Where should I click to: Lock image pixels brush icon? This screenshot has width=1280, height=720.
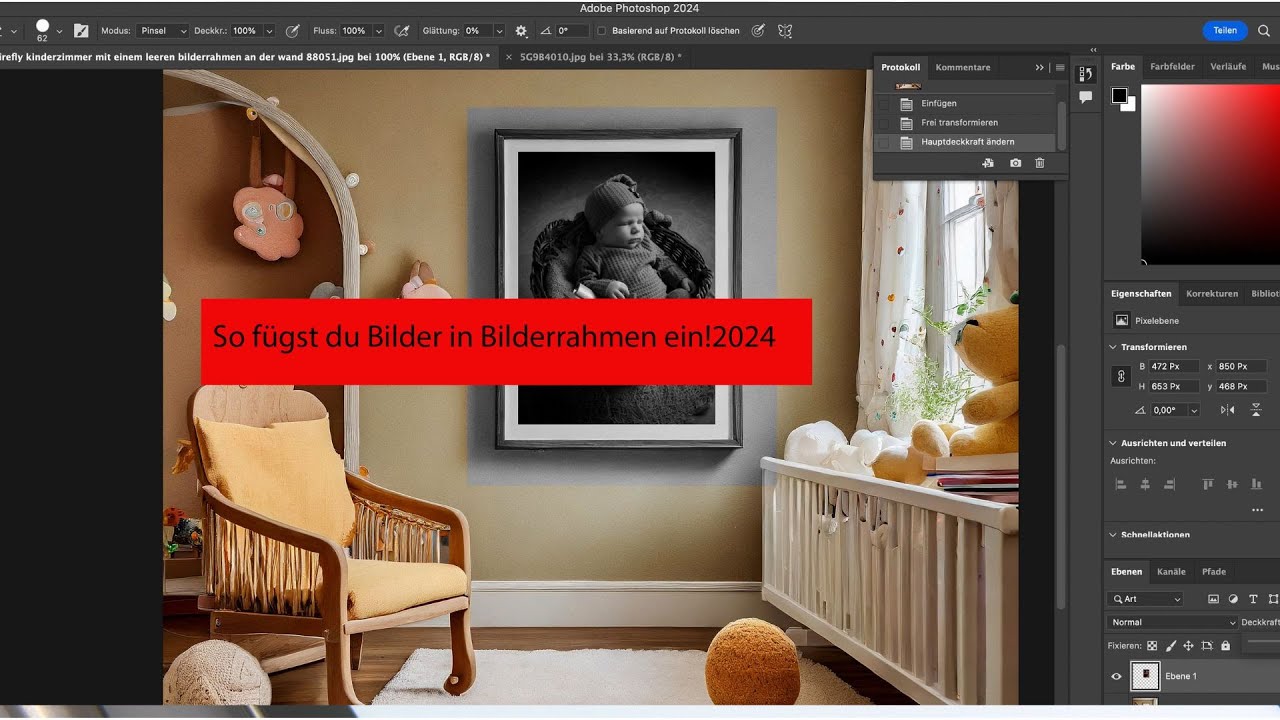point(1171,646)
